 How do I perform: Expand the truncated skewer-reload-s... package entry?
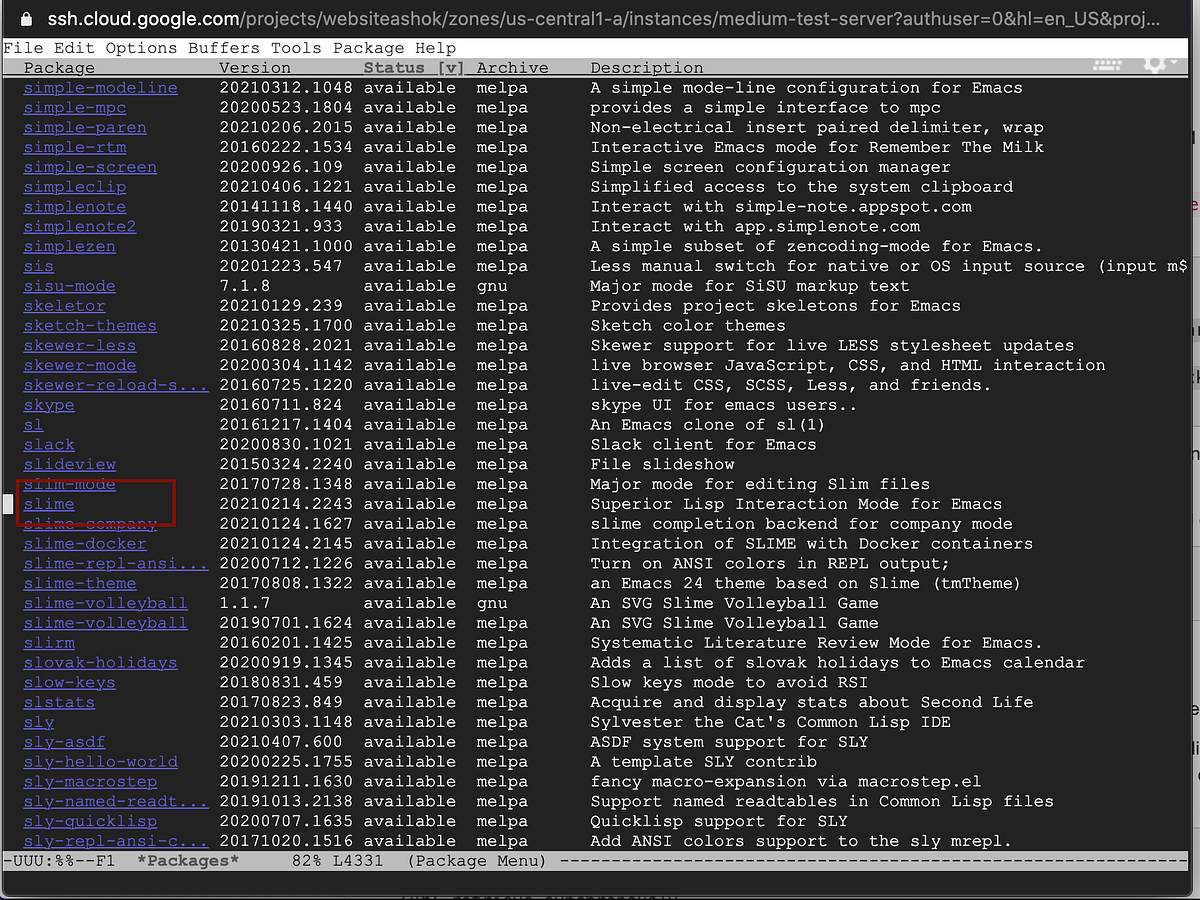click(x=115, y=384)
